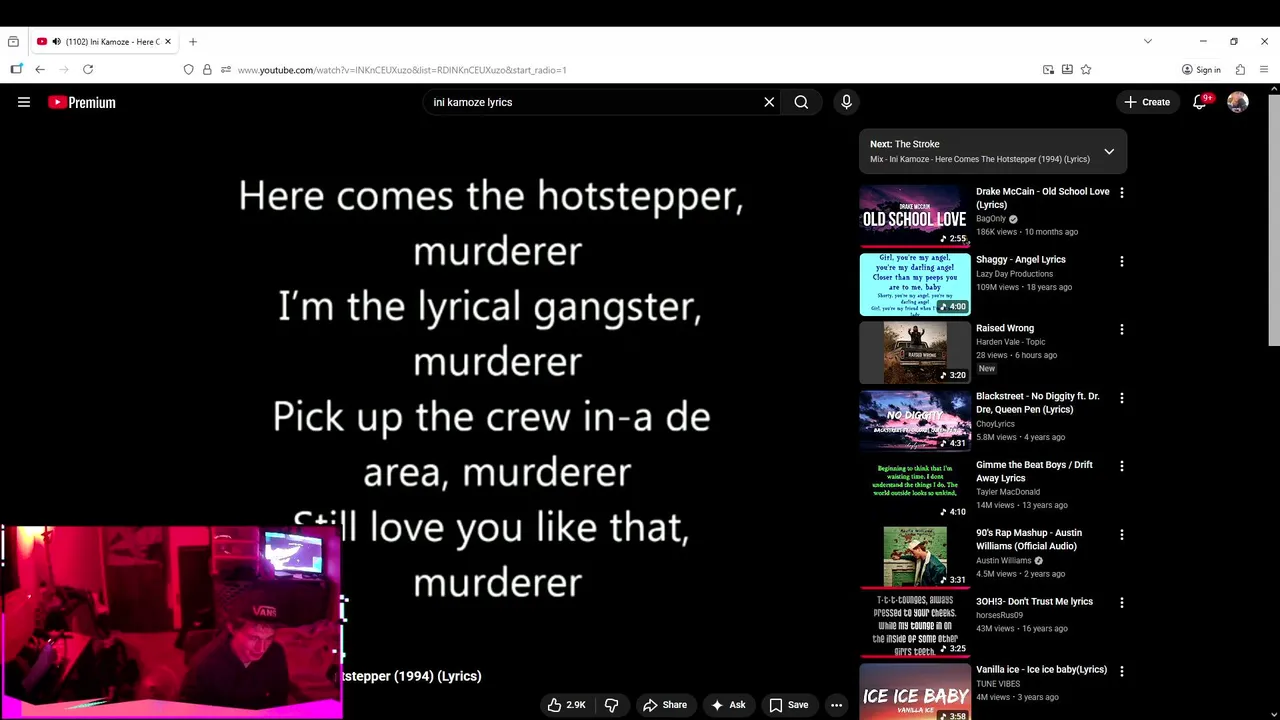The width and height of the screenshot is (1280, 720).
Task: Open the YouTube guide hamburger menu
Action: click(x=24, y=102)
